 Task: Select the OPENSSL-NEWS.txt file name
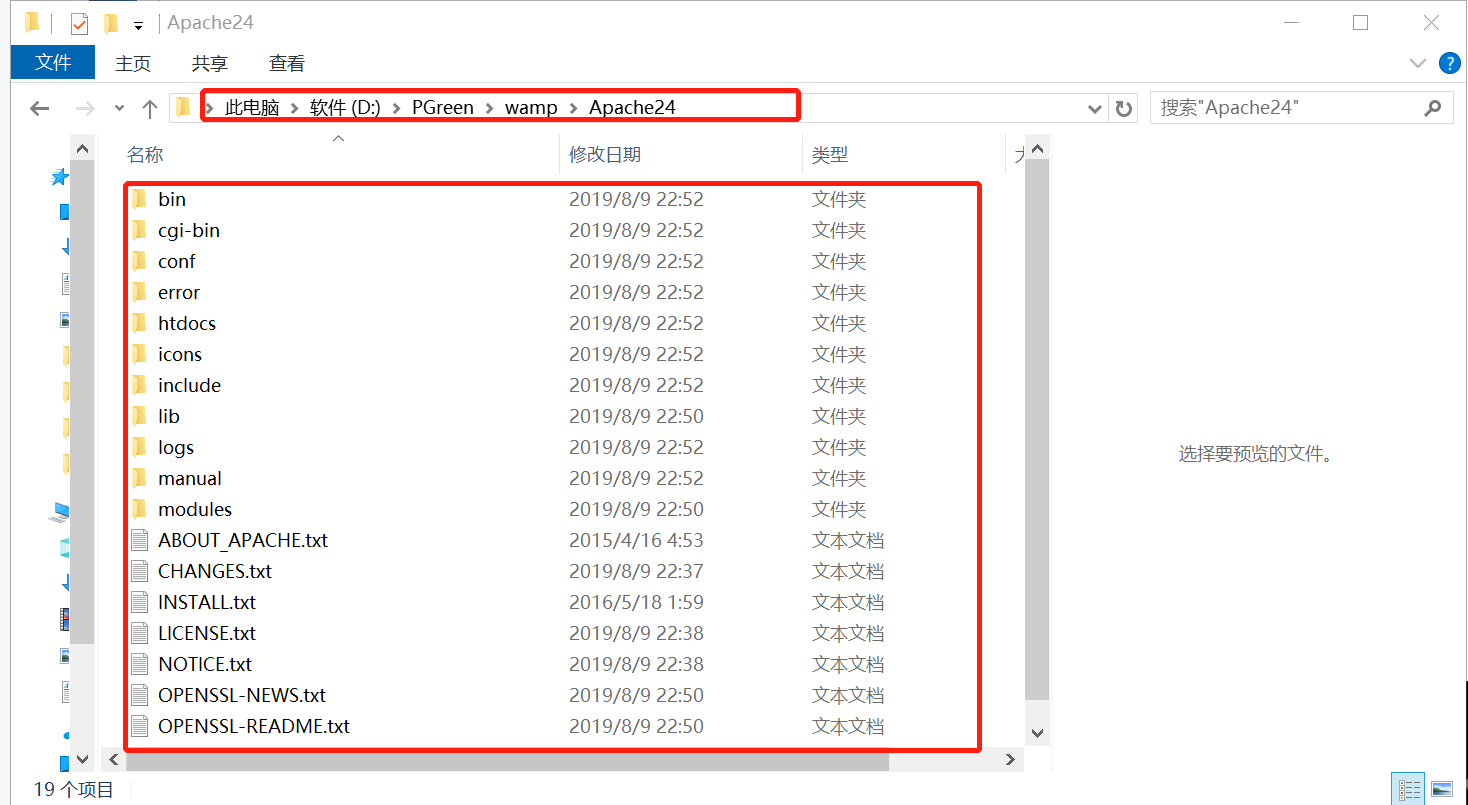pos(242,695)
